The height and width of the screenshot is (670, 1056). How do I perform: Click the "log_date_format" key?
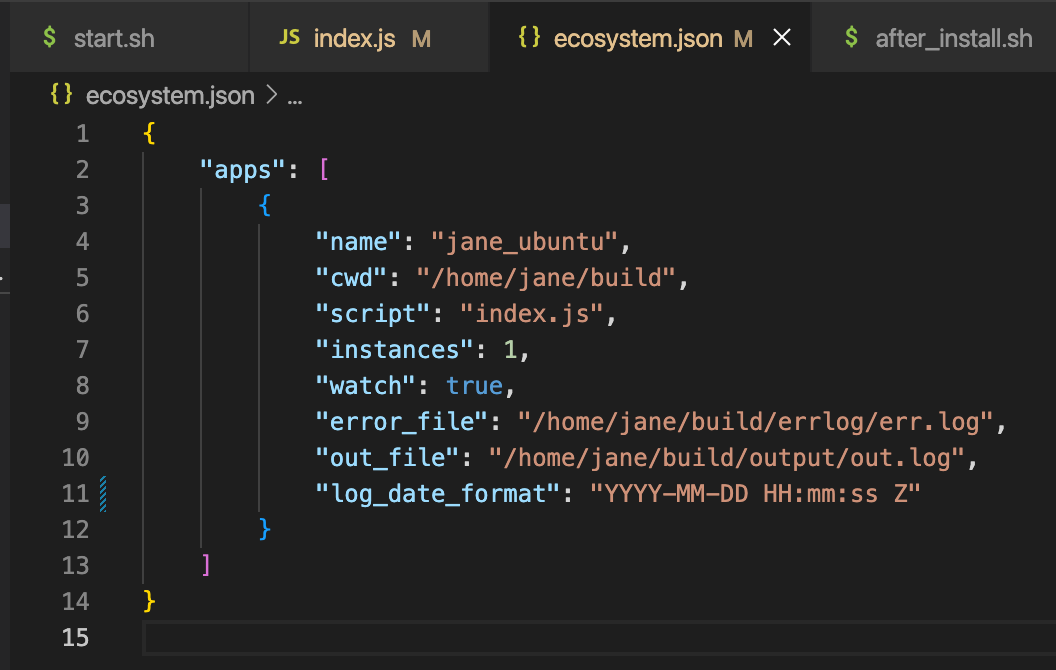tap(438, 494)
